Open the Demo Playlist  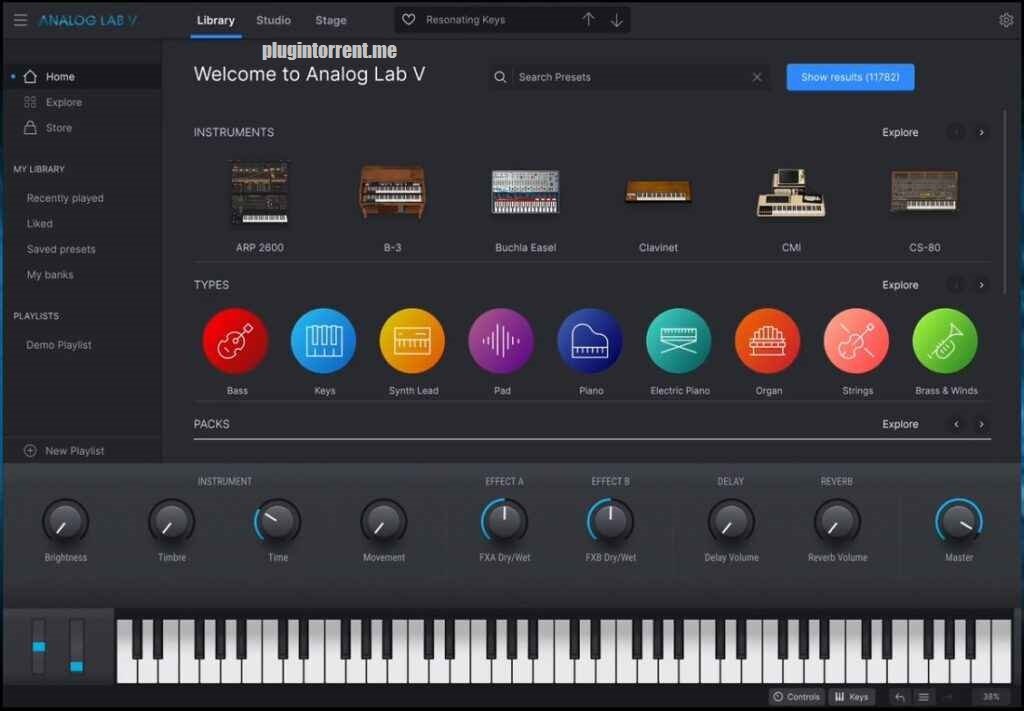[x=59, y=345]
